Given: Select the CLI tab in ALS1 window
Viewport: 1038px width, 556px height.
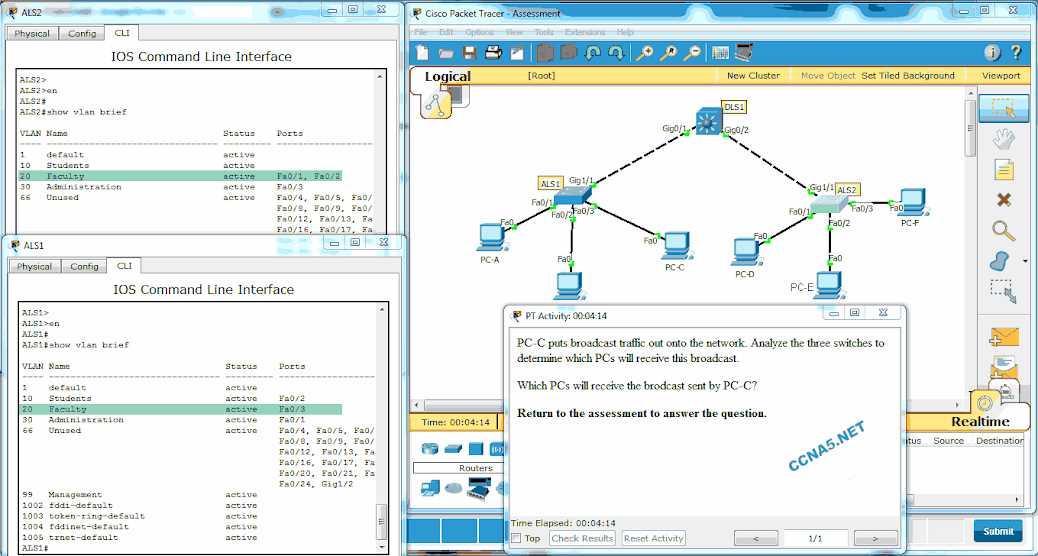Looking at the screenshot, I should coord(124,265).
